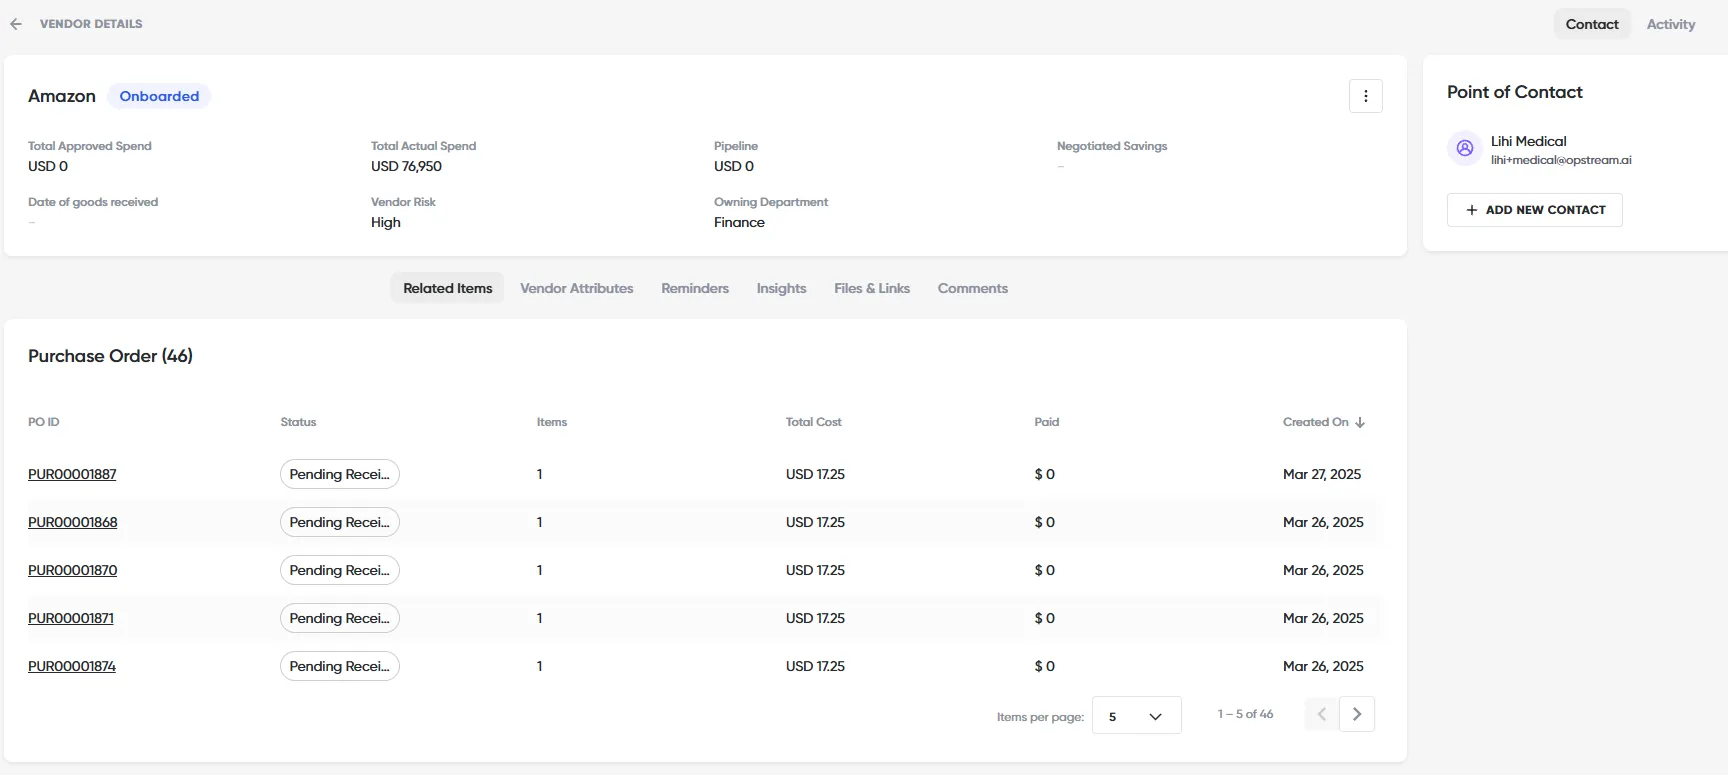Click Pending Receipt status for PUR00001887
1728x775 pixels.
339,474
